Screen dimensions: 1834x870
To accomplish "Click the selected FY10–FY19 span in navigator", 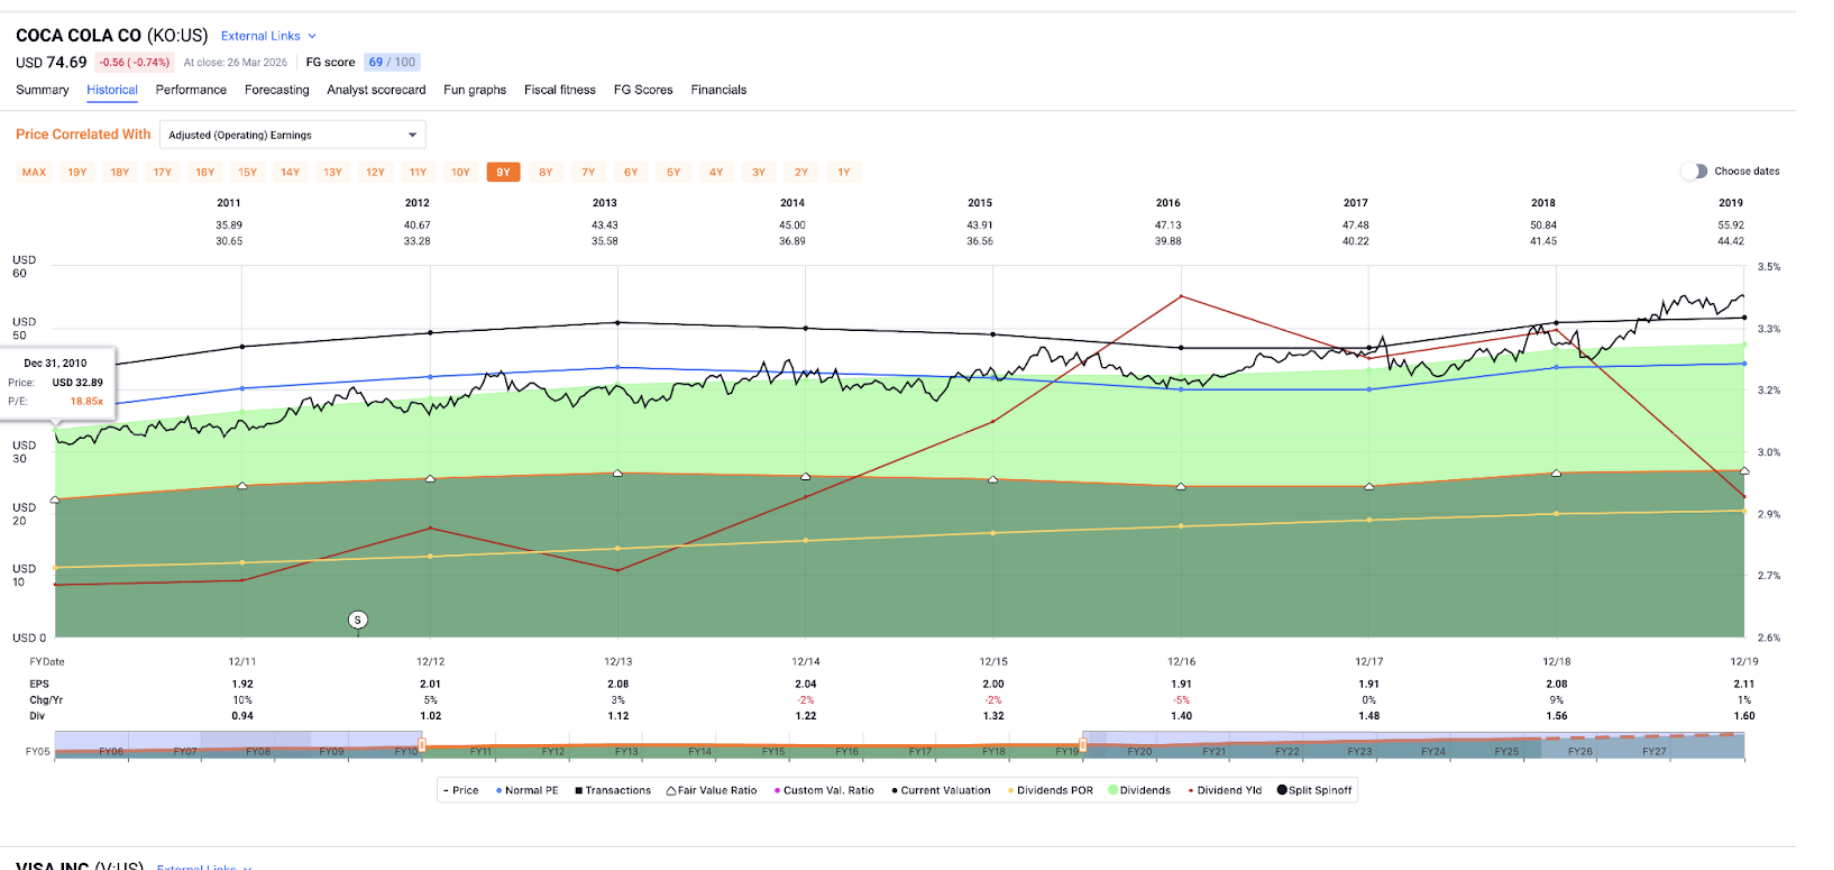I will [752, 746].
